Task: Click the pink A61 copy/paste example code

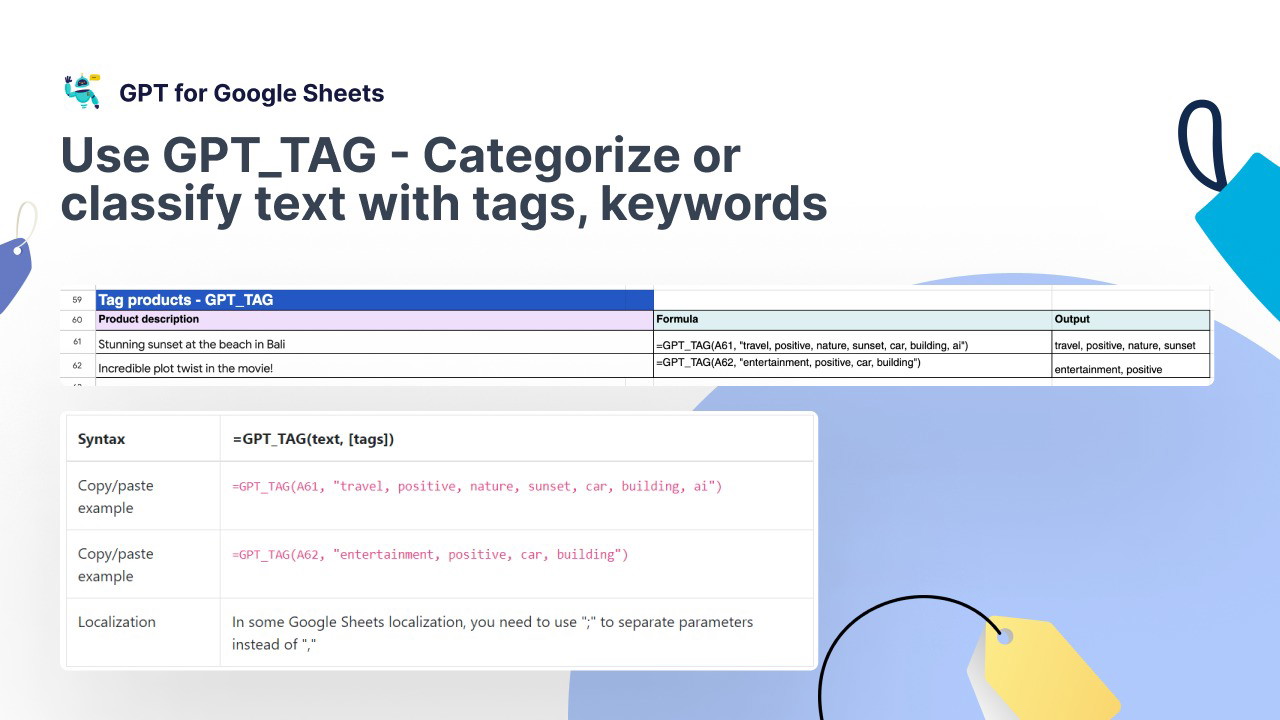Action: (x=477, y=487)
